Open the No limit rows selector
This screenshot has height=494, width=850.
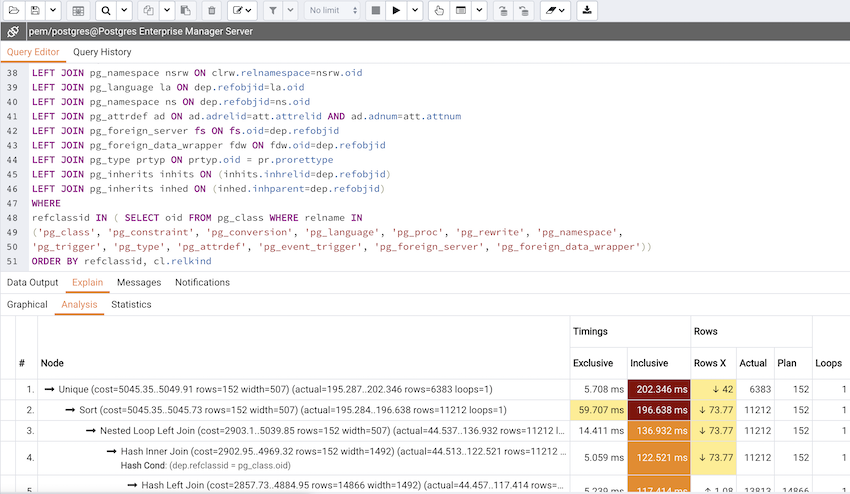(x=332, y=10)
